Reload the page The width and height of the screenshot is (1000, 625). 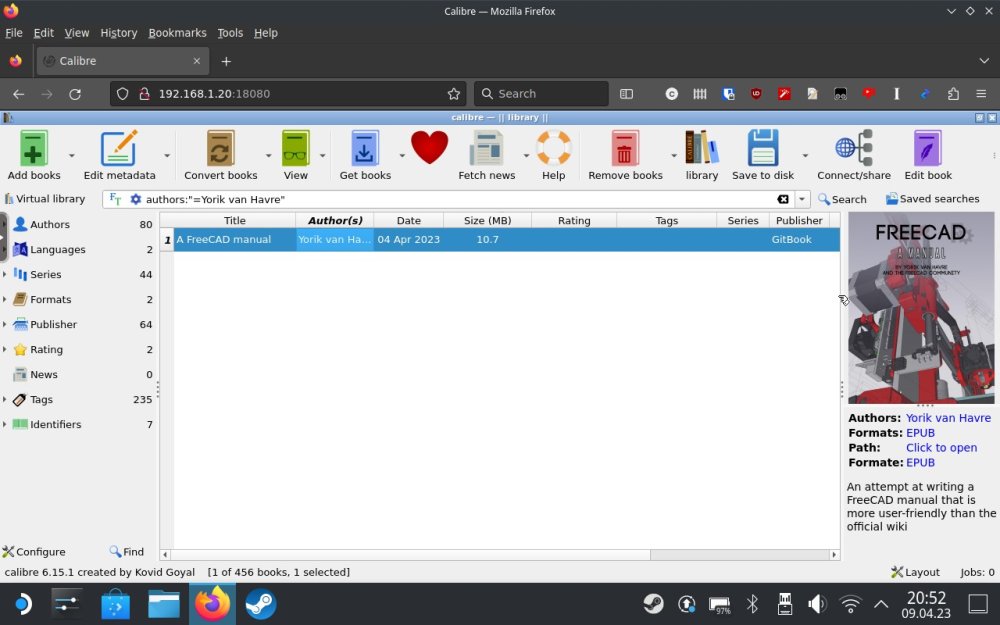coord(75,94)
